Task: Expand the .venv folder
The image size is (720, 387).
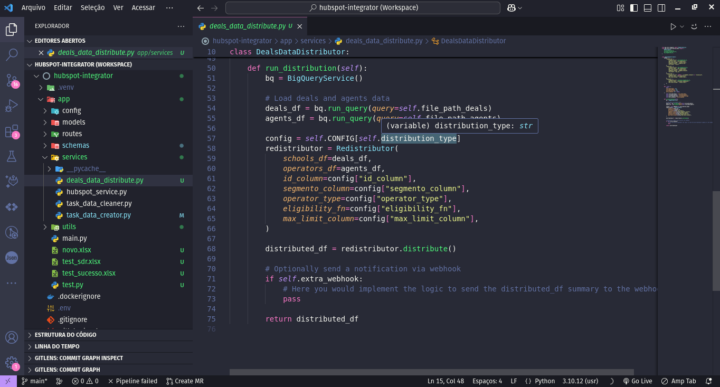Action: pyautogui.click(x=66, y=87)
